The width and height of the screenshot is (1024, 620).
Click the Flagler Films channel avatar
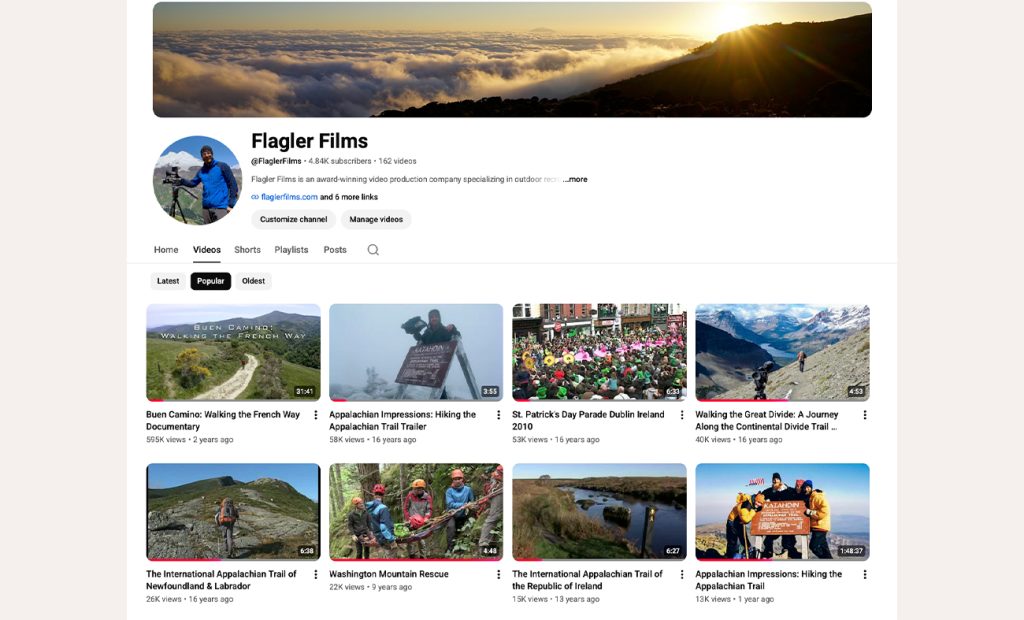197,180
